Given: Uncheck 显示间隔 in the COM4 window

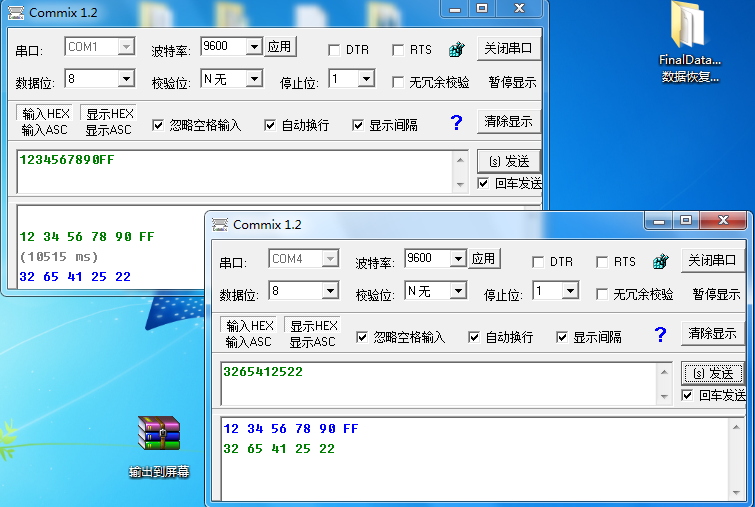Looking at the screenshot, I should pos(562,338).
